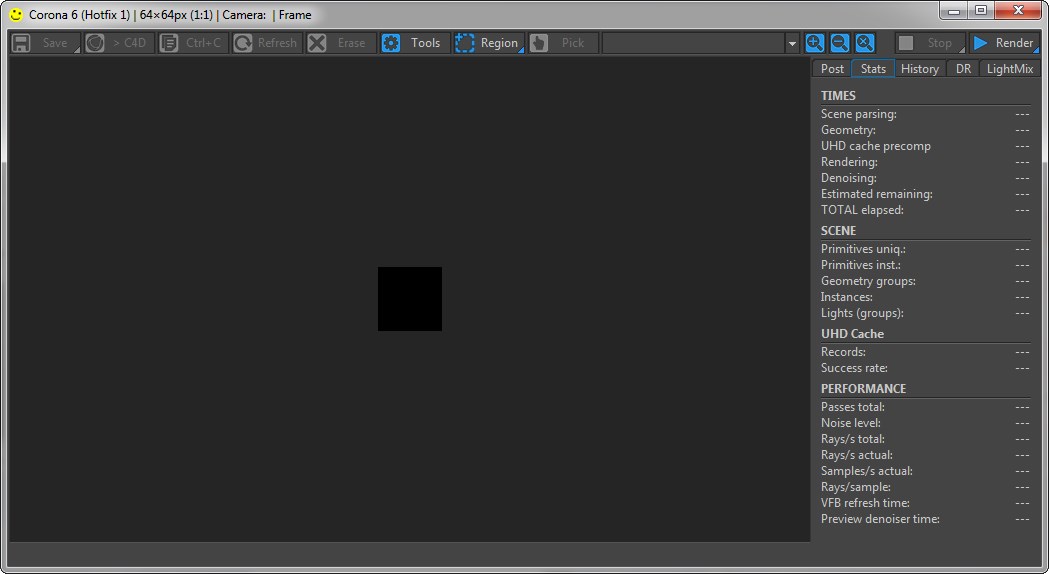1049x574 pixels.
Task: Click the Region button dropdown corner arrow
Action: pos(521,50)
